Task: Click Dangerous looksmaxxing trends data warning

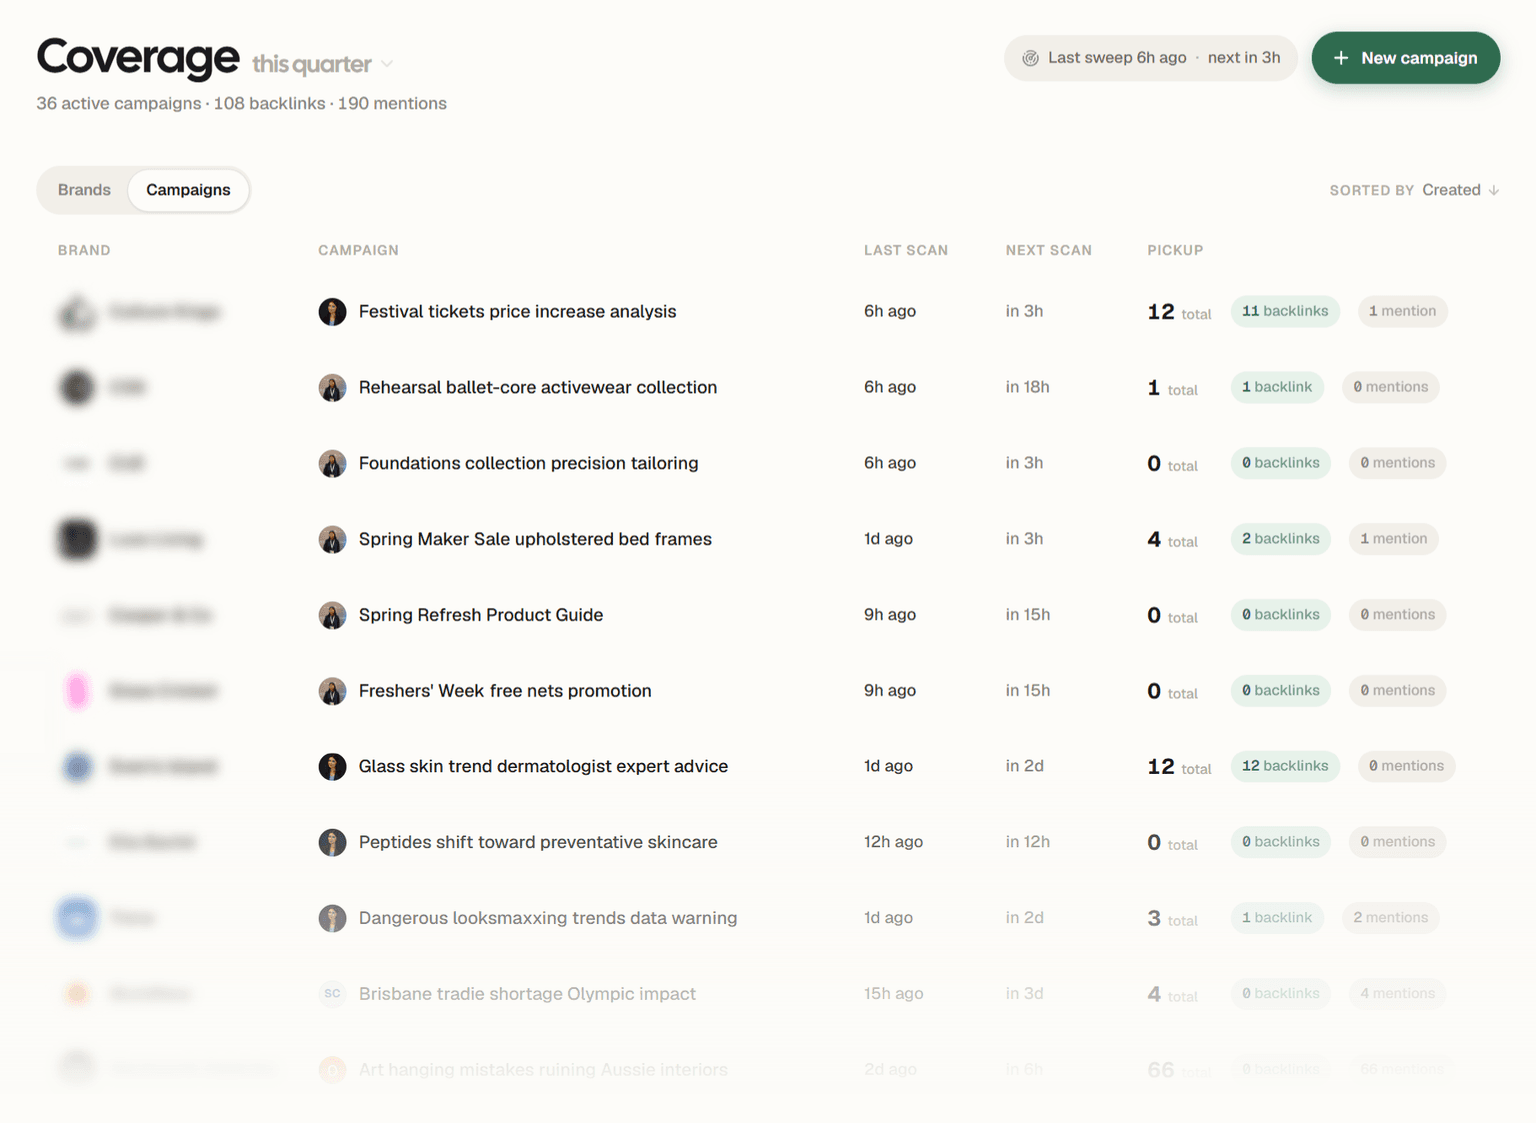Action: 548,918
